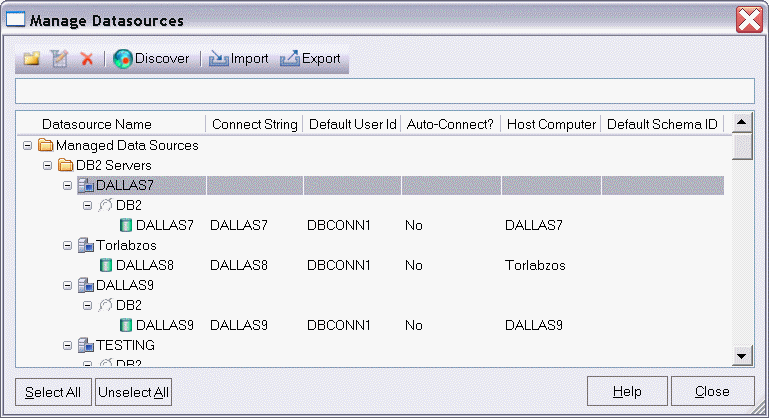Click the DALLAS9 server icon
The width and height of the screenshot is (769, 418).
pos(86,285)
